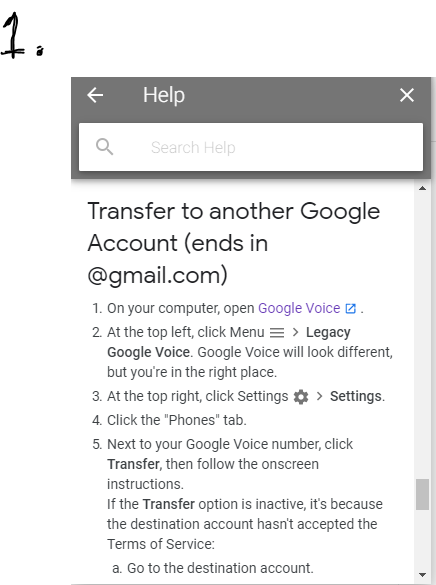Open the Google Voice link
Image resolution: width=436 pixels, height=585 pixels.
299,308
